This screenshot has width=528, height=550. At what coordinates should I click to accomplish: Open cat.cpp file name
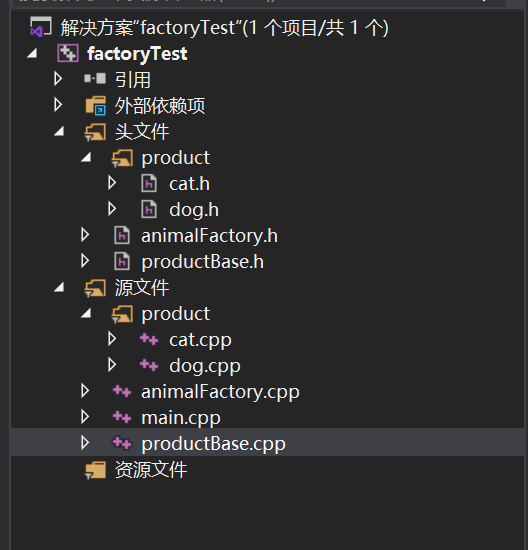(x=200, y=340)
